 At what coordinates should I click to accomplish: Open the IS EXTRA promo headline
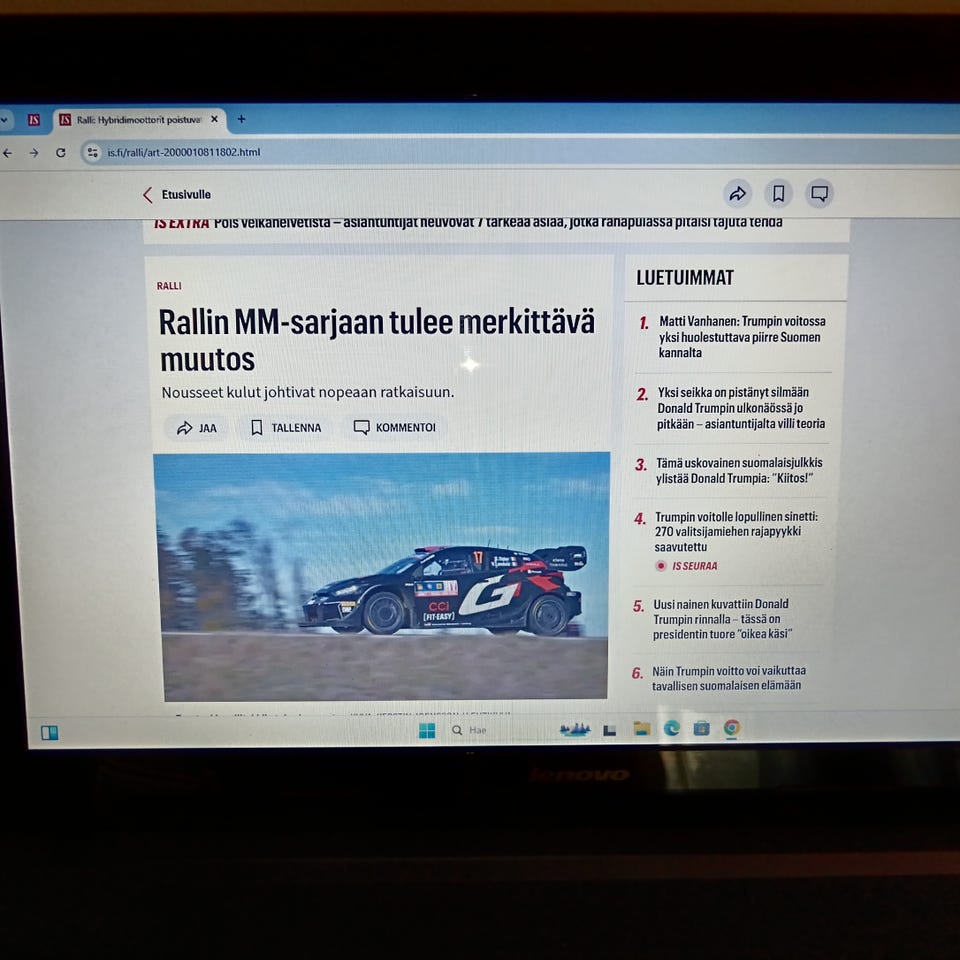coord(468,222)
